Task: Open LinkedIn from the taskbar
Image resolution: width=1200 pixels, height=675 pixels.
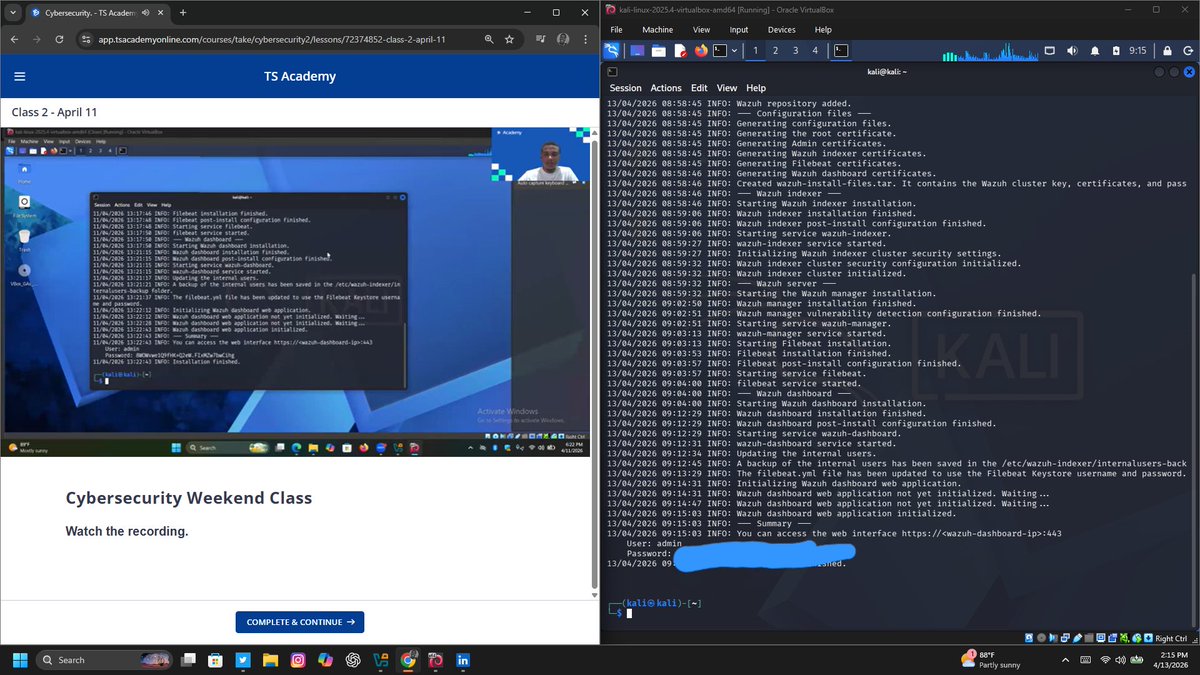Action: tap(463, 660)
